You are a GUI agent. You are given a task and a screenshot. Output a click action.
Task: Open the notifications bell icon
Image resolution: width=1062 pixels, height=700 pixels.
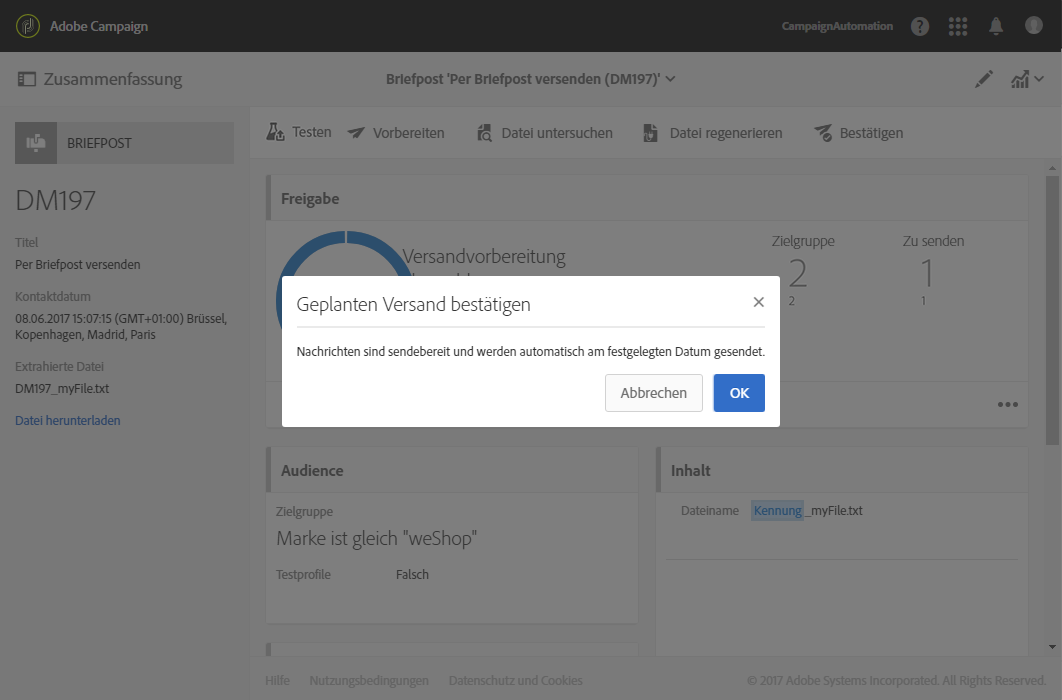(996, 26)
